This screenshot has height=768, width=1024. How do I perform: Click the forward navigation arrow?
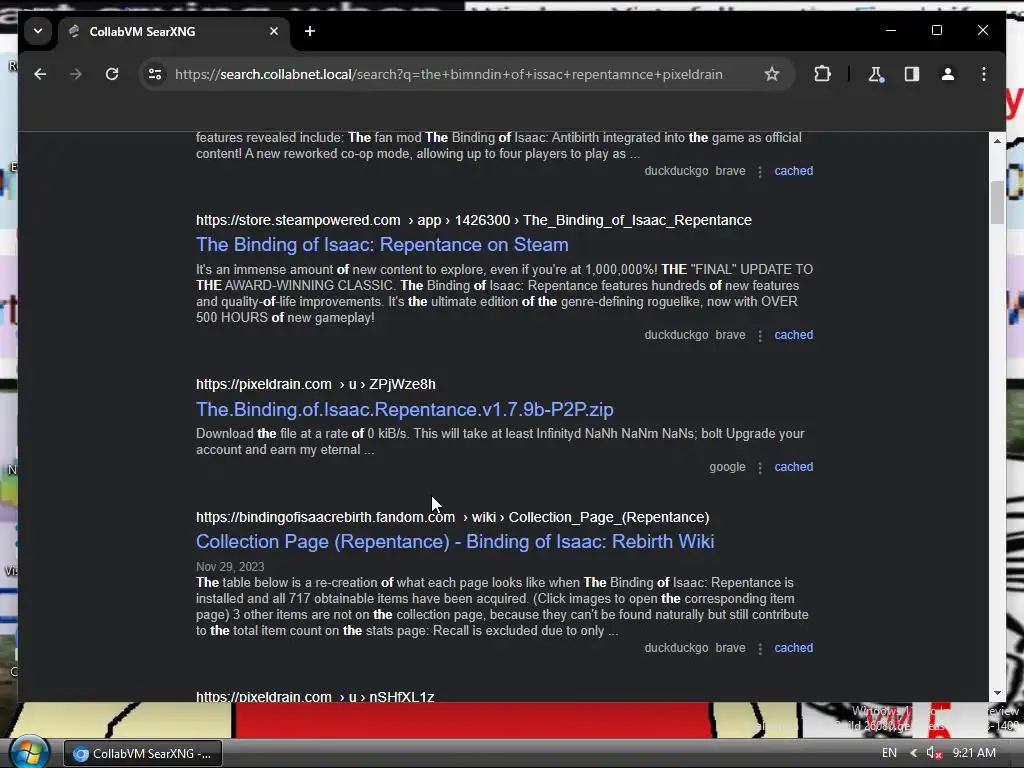tap(76, 74)
